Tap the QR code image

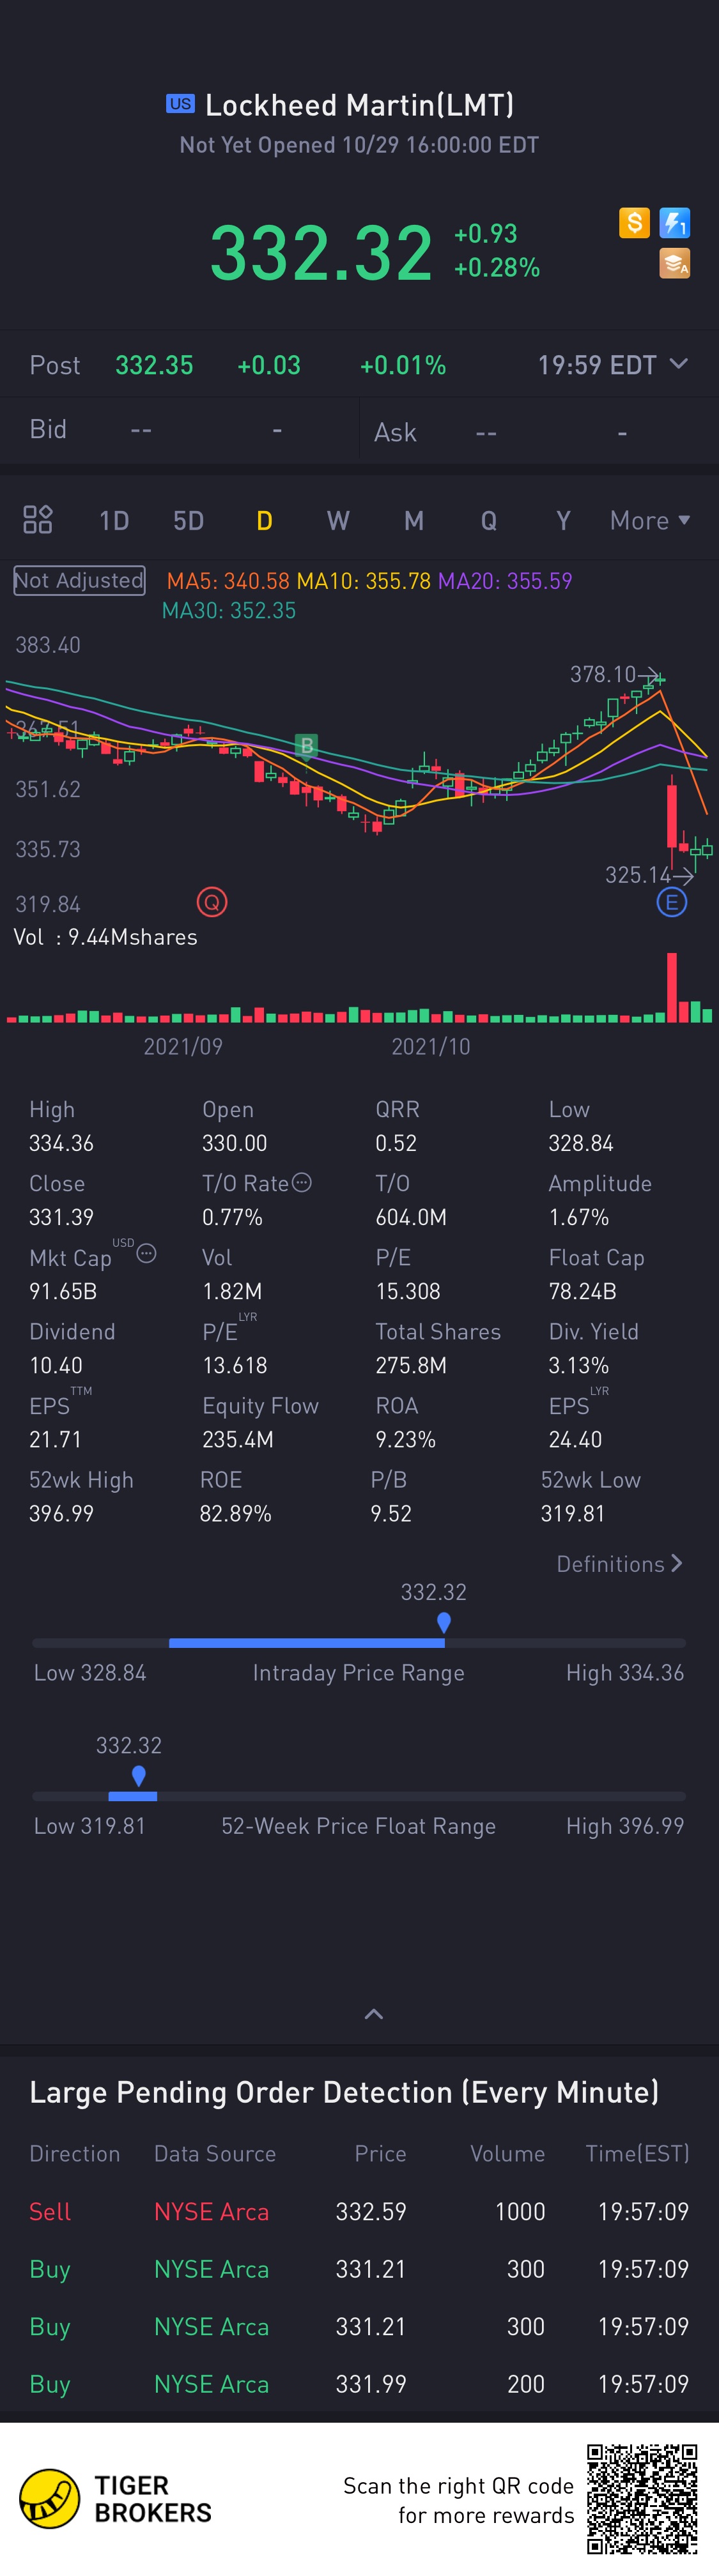642,2498
